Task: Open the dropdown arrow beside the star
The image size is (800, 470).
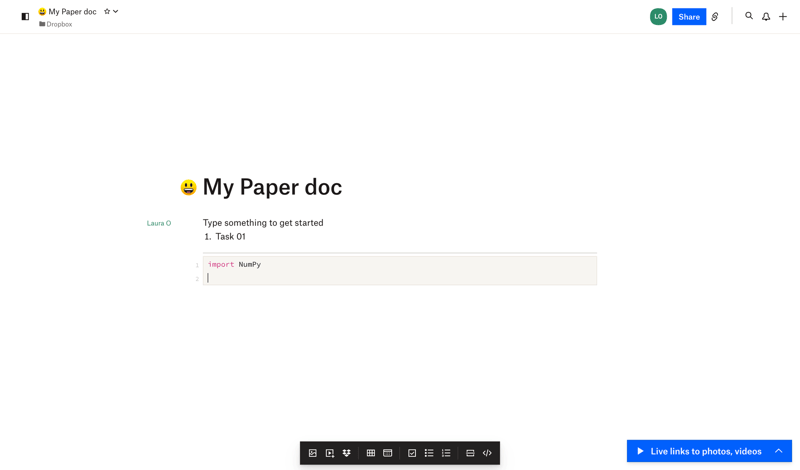Action: pos(116,11)
